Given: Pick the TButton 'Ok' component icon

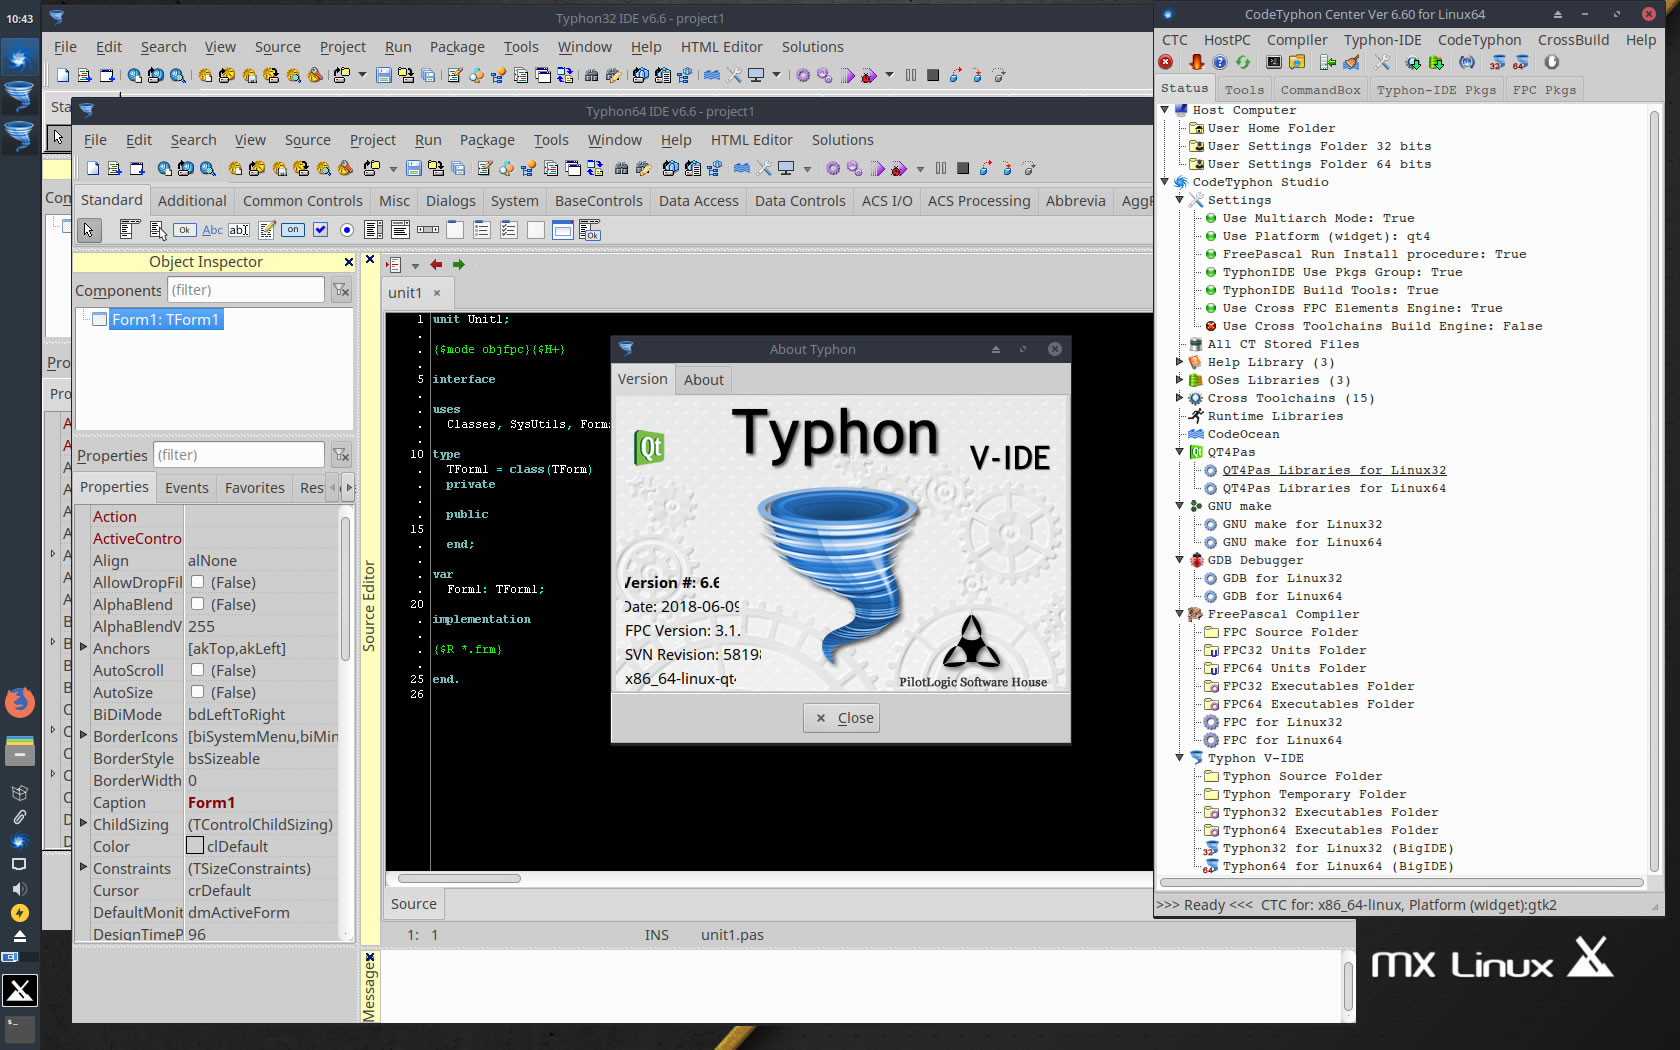Looking at the screenshot, I should pos(185,230).
